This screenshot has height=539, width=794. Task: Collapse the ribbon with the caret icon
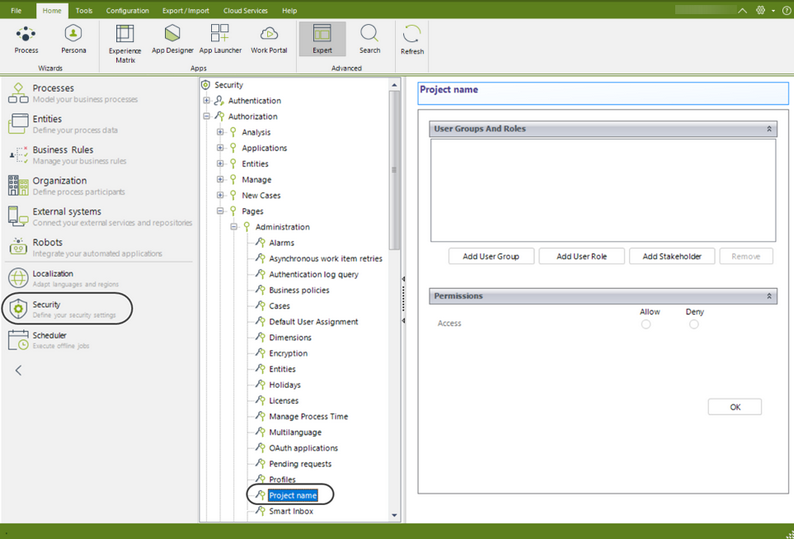tap(742, 10)
